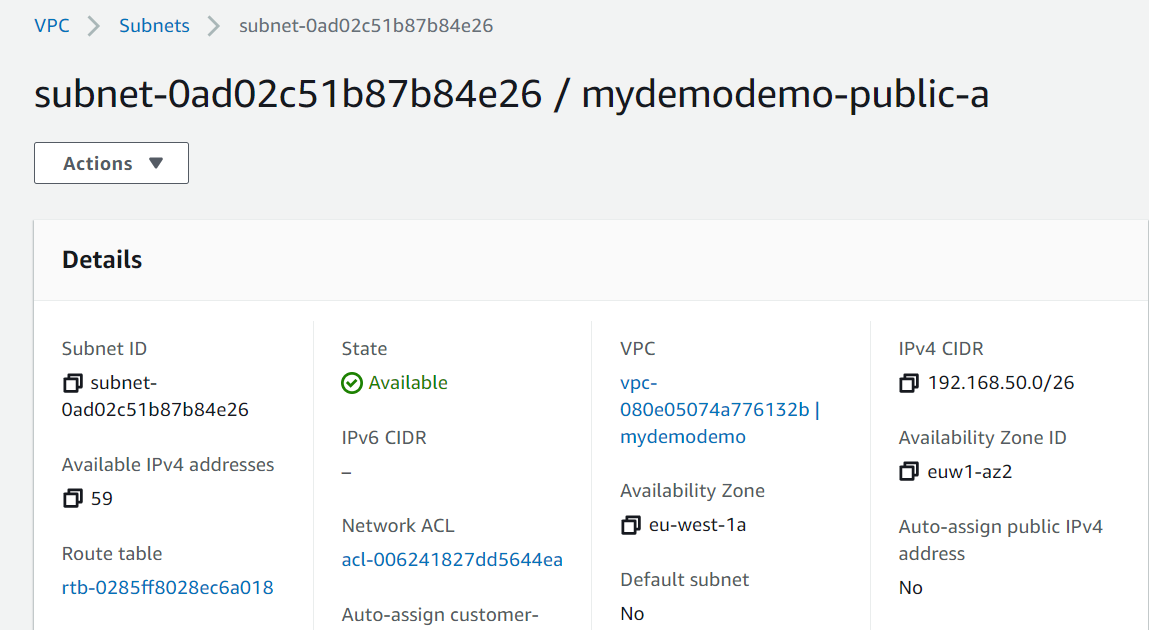Image resolution: width=1149 pixels, height=630 pixels.
Task: Select the current subnet breadcrumb item
Action: 365,26
